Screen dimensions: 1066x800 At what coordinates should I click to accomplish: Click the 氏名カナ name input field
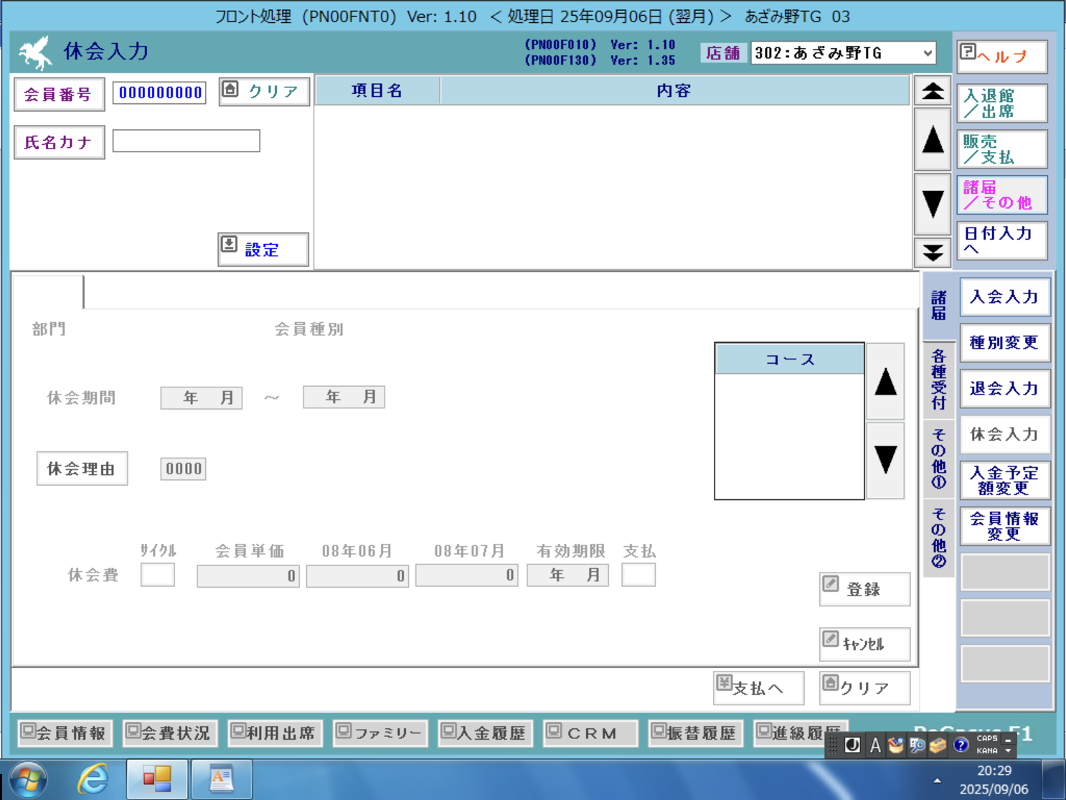coord(186,142)
